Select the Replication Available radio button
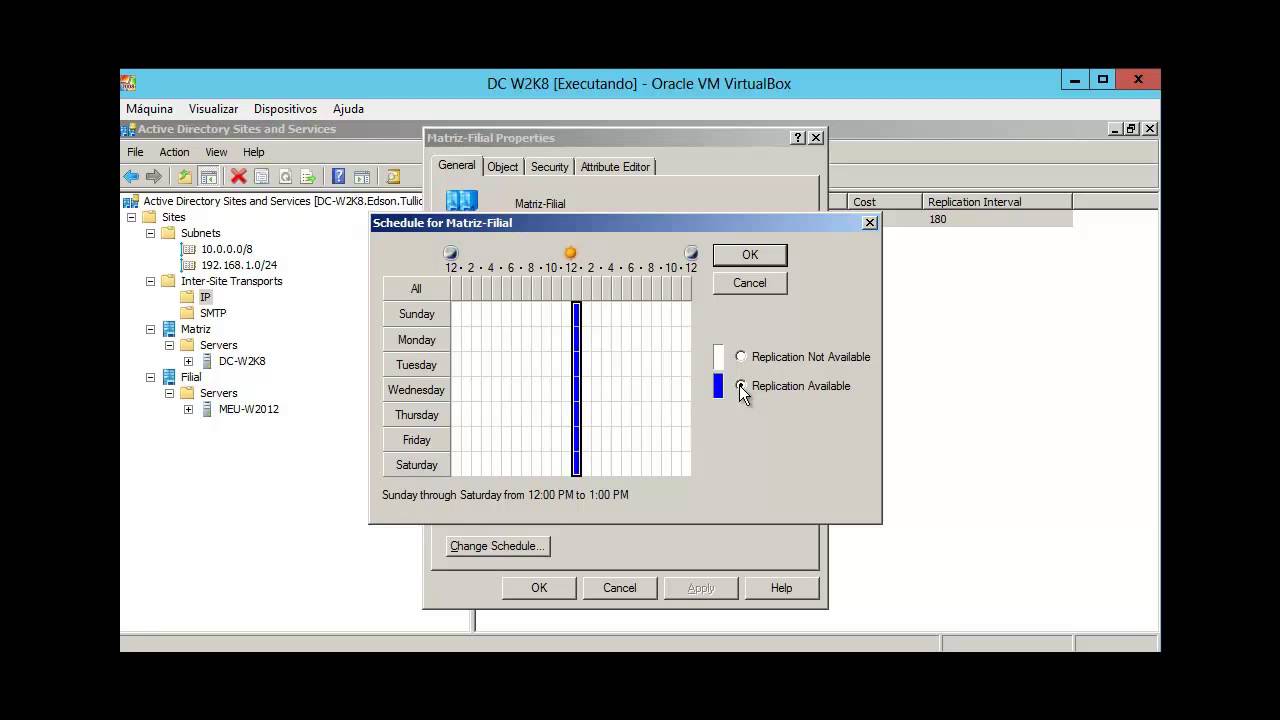1280x720 pixels. pos(741,385)
